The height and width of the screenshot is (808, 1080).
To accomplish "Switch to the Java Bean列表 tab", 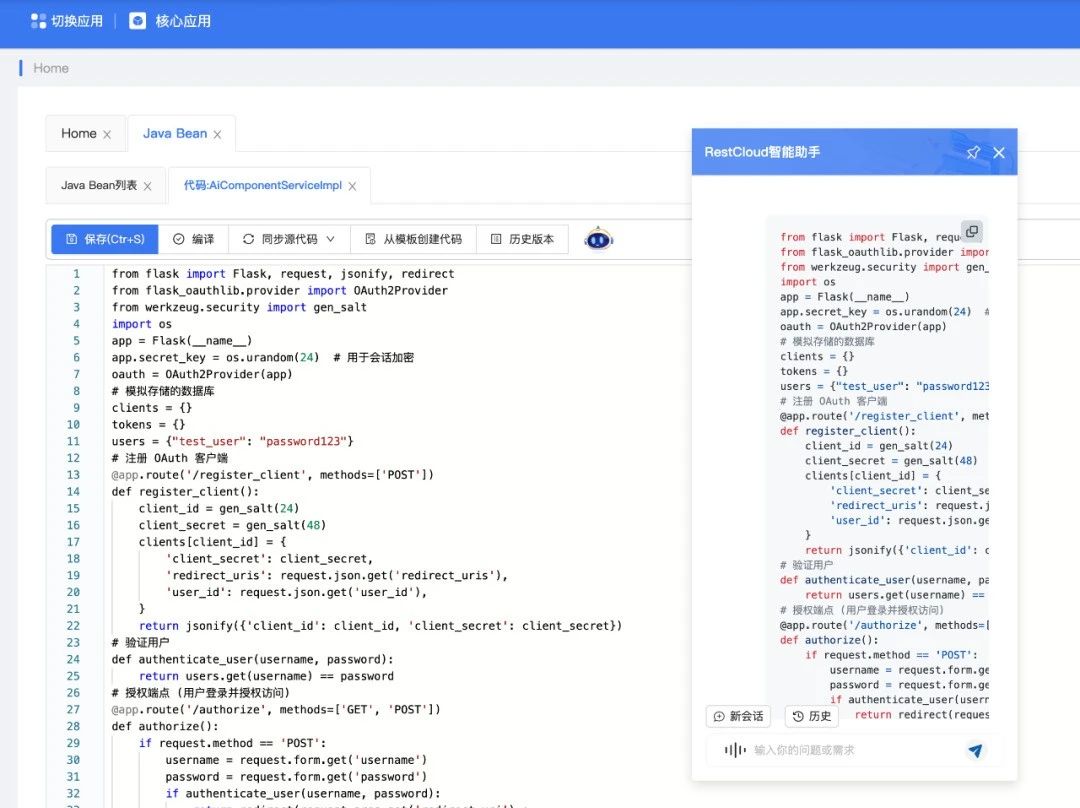I will 99,185.
